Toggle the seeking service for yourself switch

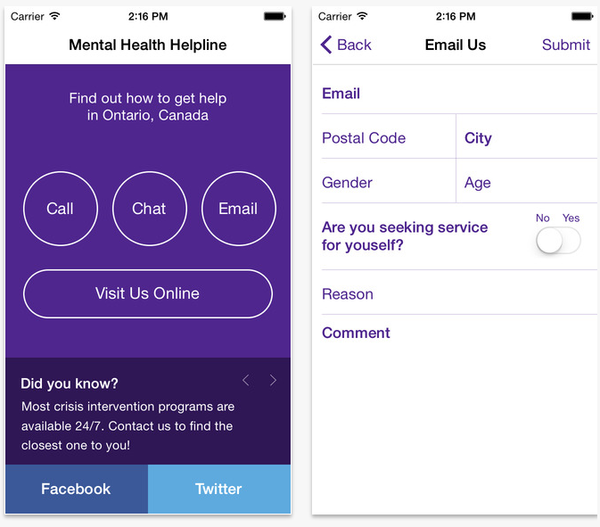558,240
